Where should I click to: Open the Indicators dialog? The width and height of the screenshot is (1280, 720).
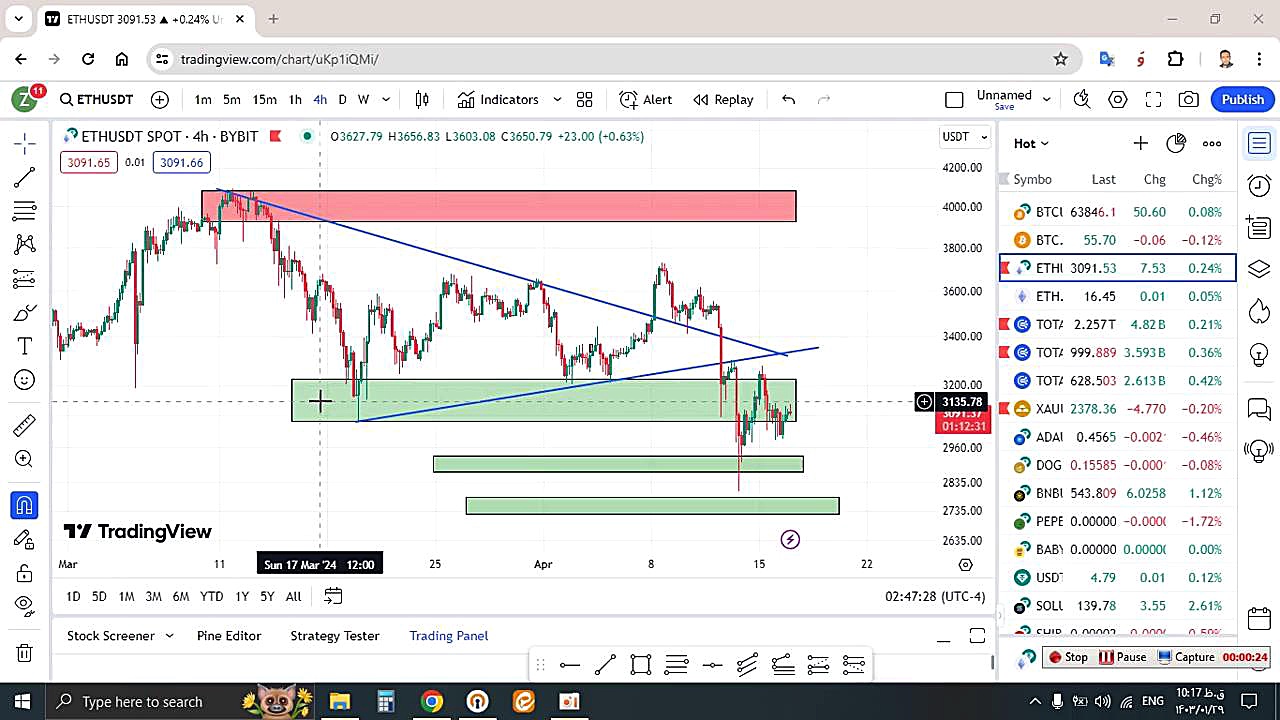click(498, 99)
